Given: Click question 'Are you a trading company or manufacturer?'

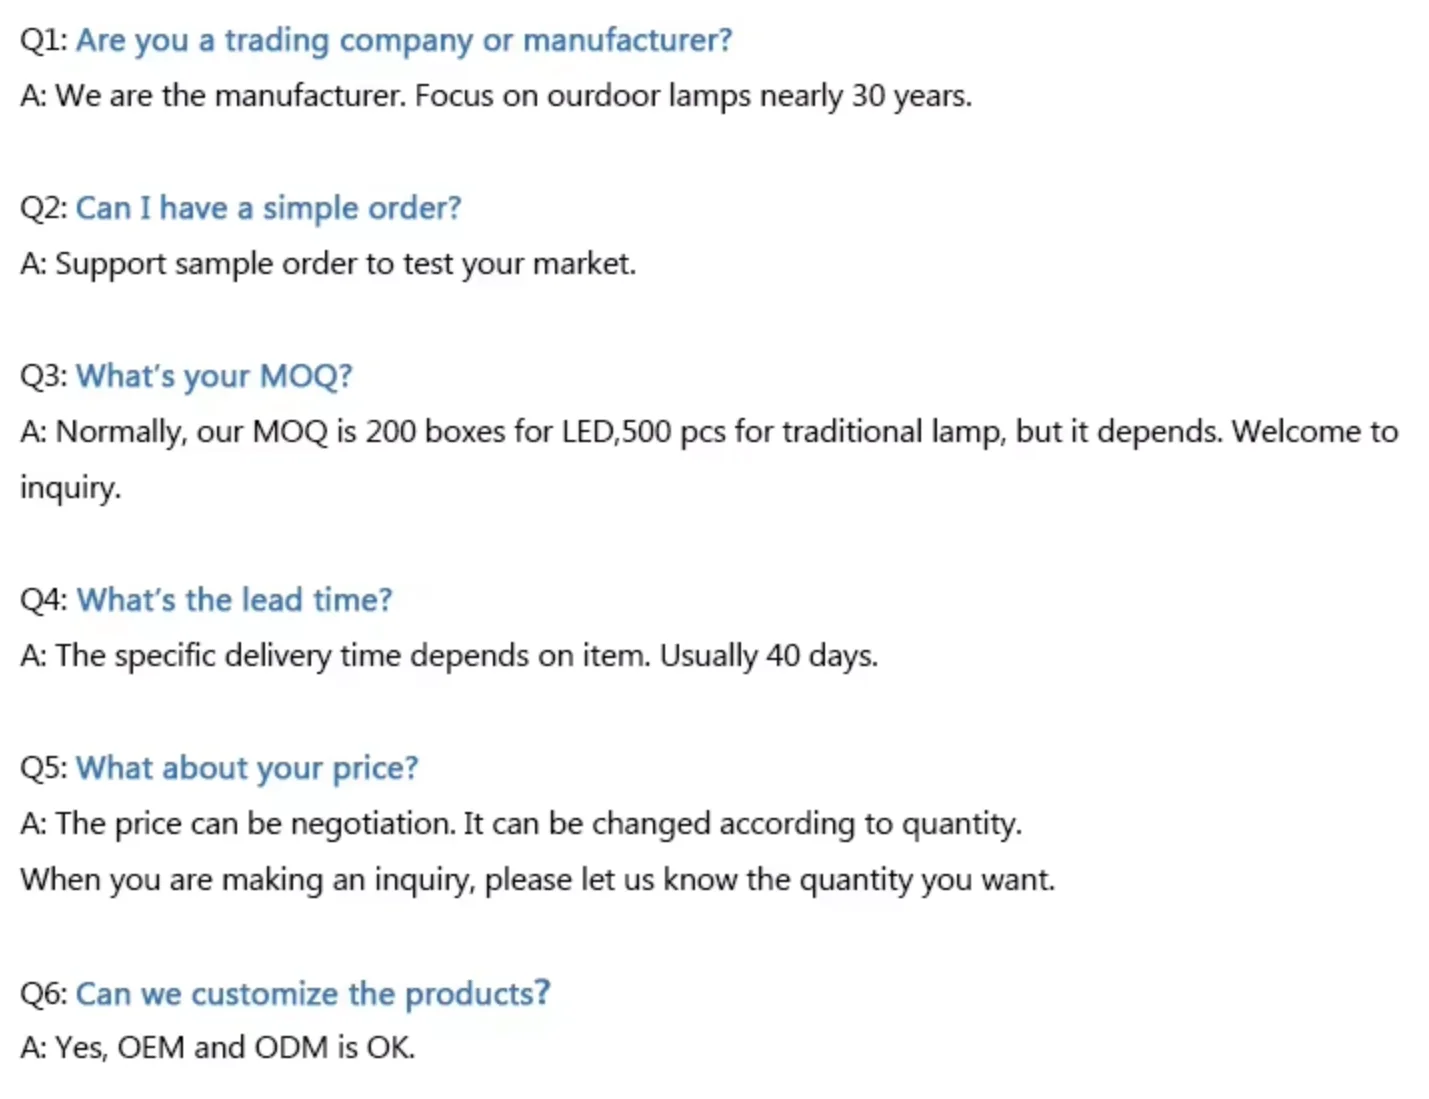Looking at the screenshot, I should coord(404,41).
